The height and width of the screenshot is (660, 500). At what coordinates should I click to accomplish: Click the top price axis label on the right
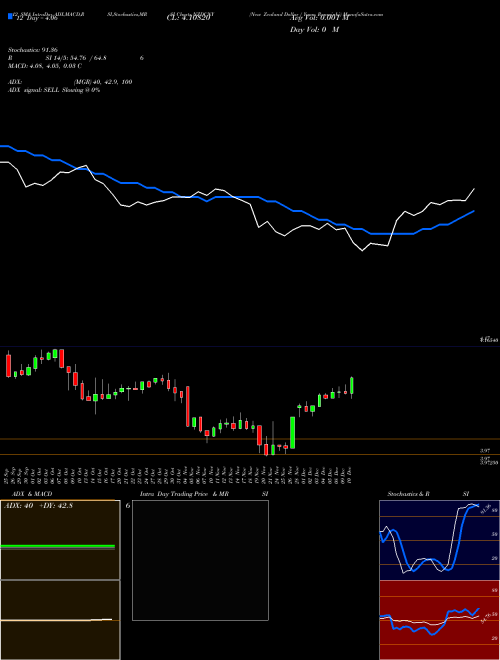489,339
